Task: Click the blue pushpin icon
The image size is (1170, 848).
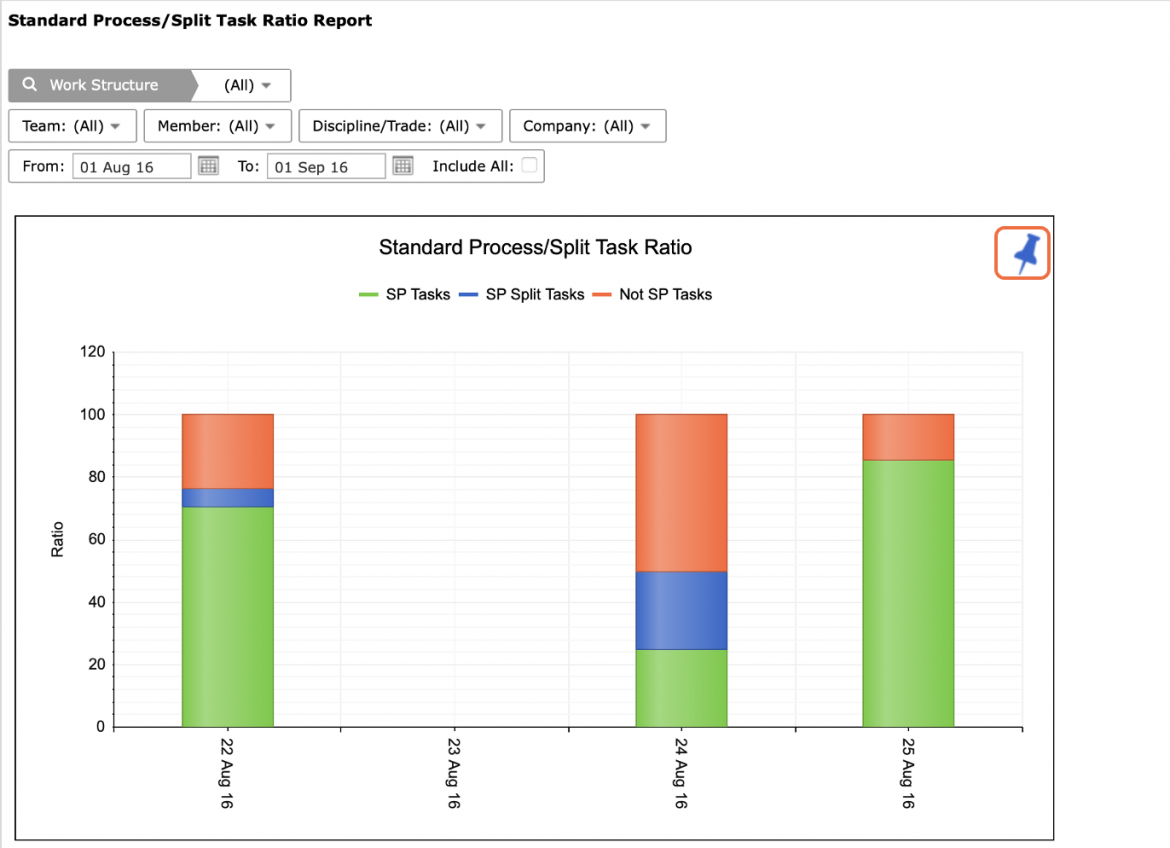Action: pos(1022,253)
